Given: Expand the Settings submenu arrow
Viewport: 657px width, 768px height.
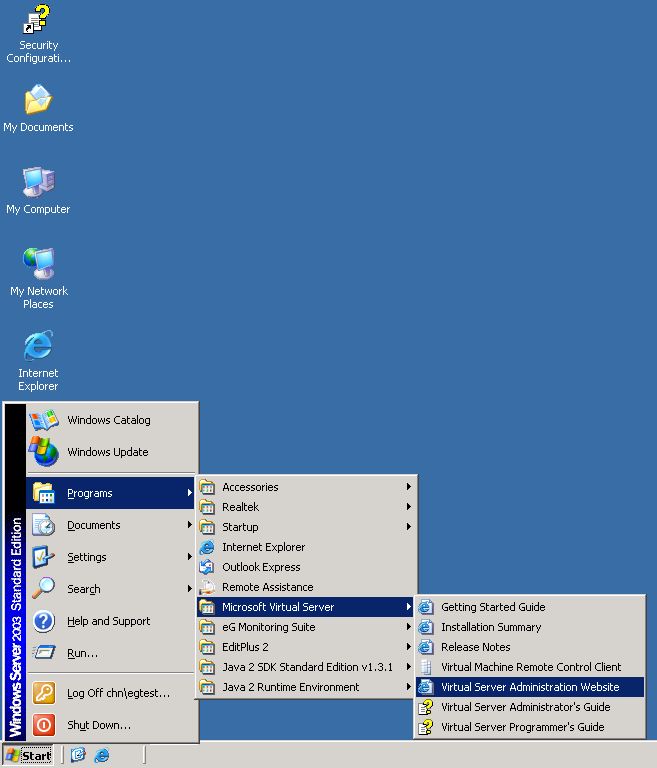Looking at the screenshot, I should (x=190, y=557).
